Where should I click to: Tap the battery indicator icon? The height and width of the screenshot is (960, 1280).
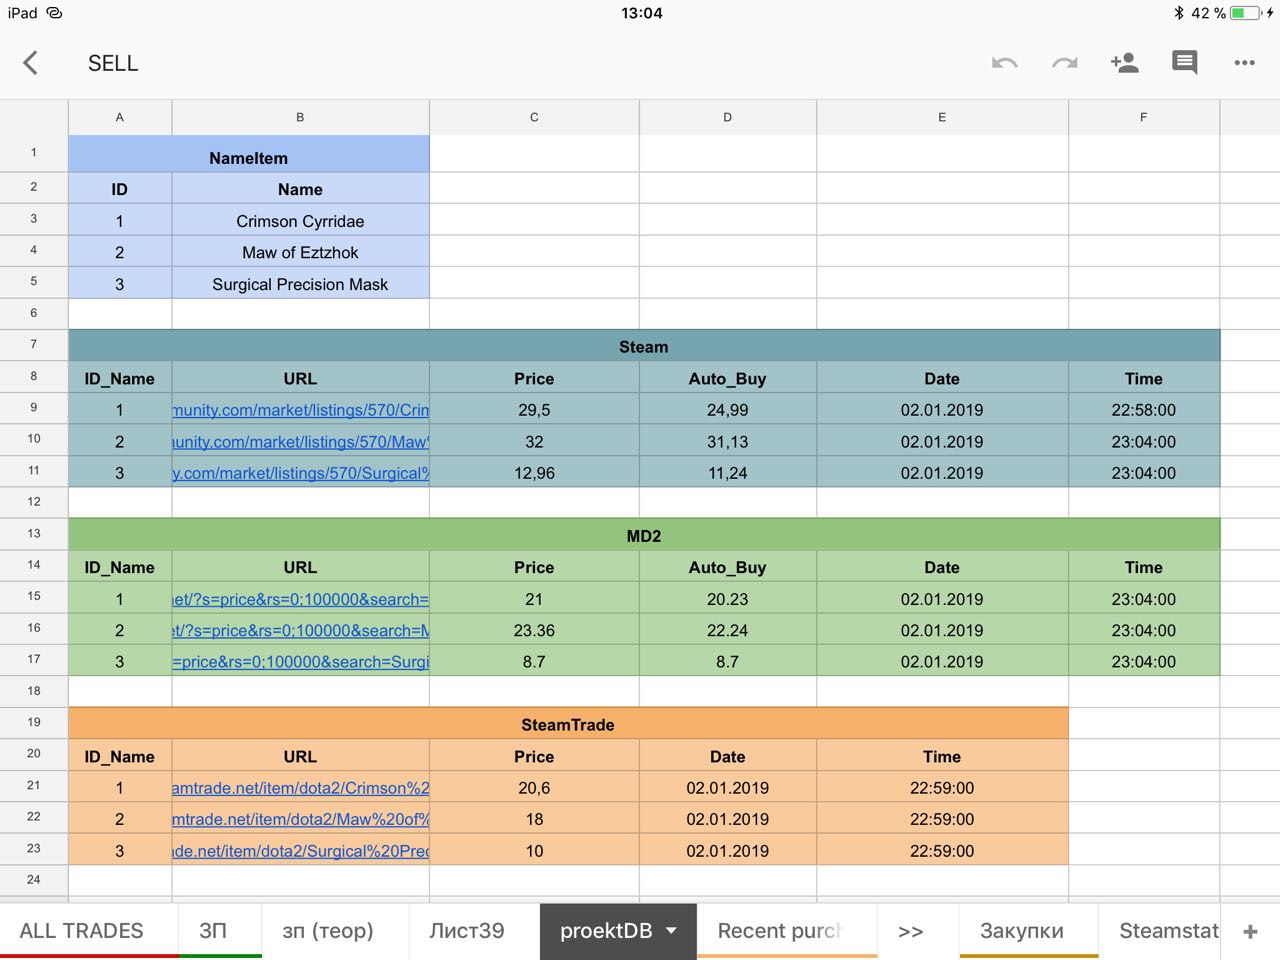[x=1245, y=13]
